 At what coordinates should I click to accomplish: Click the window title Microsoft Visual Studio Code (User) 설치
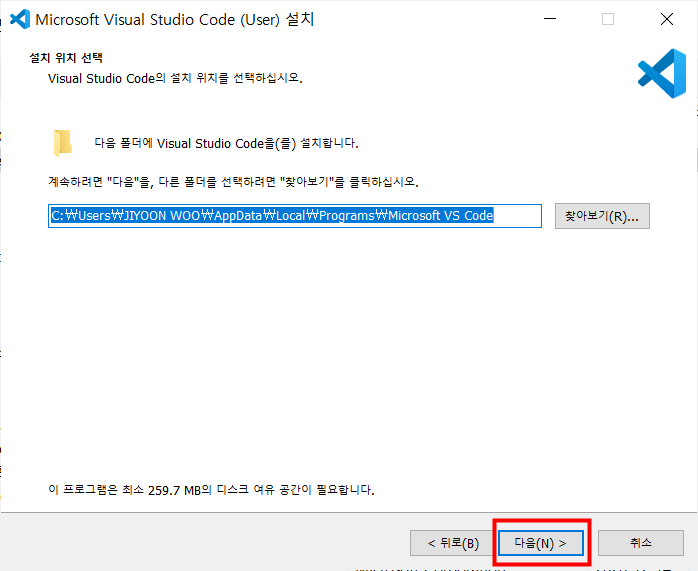tap(175, 20)
